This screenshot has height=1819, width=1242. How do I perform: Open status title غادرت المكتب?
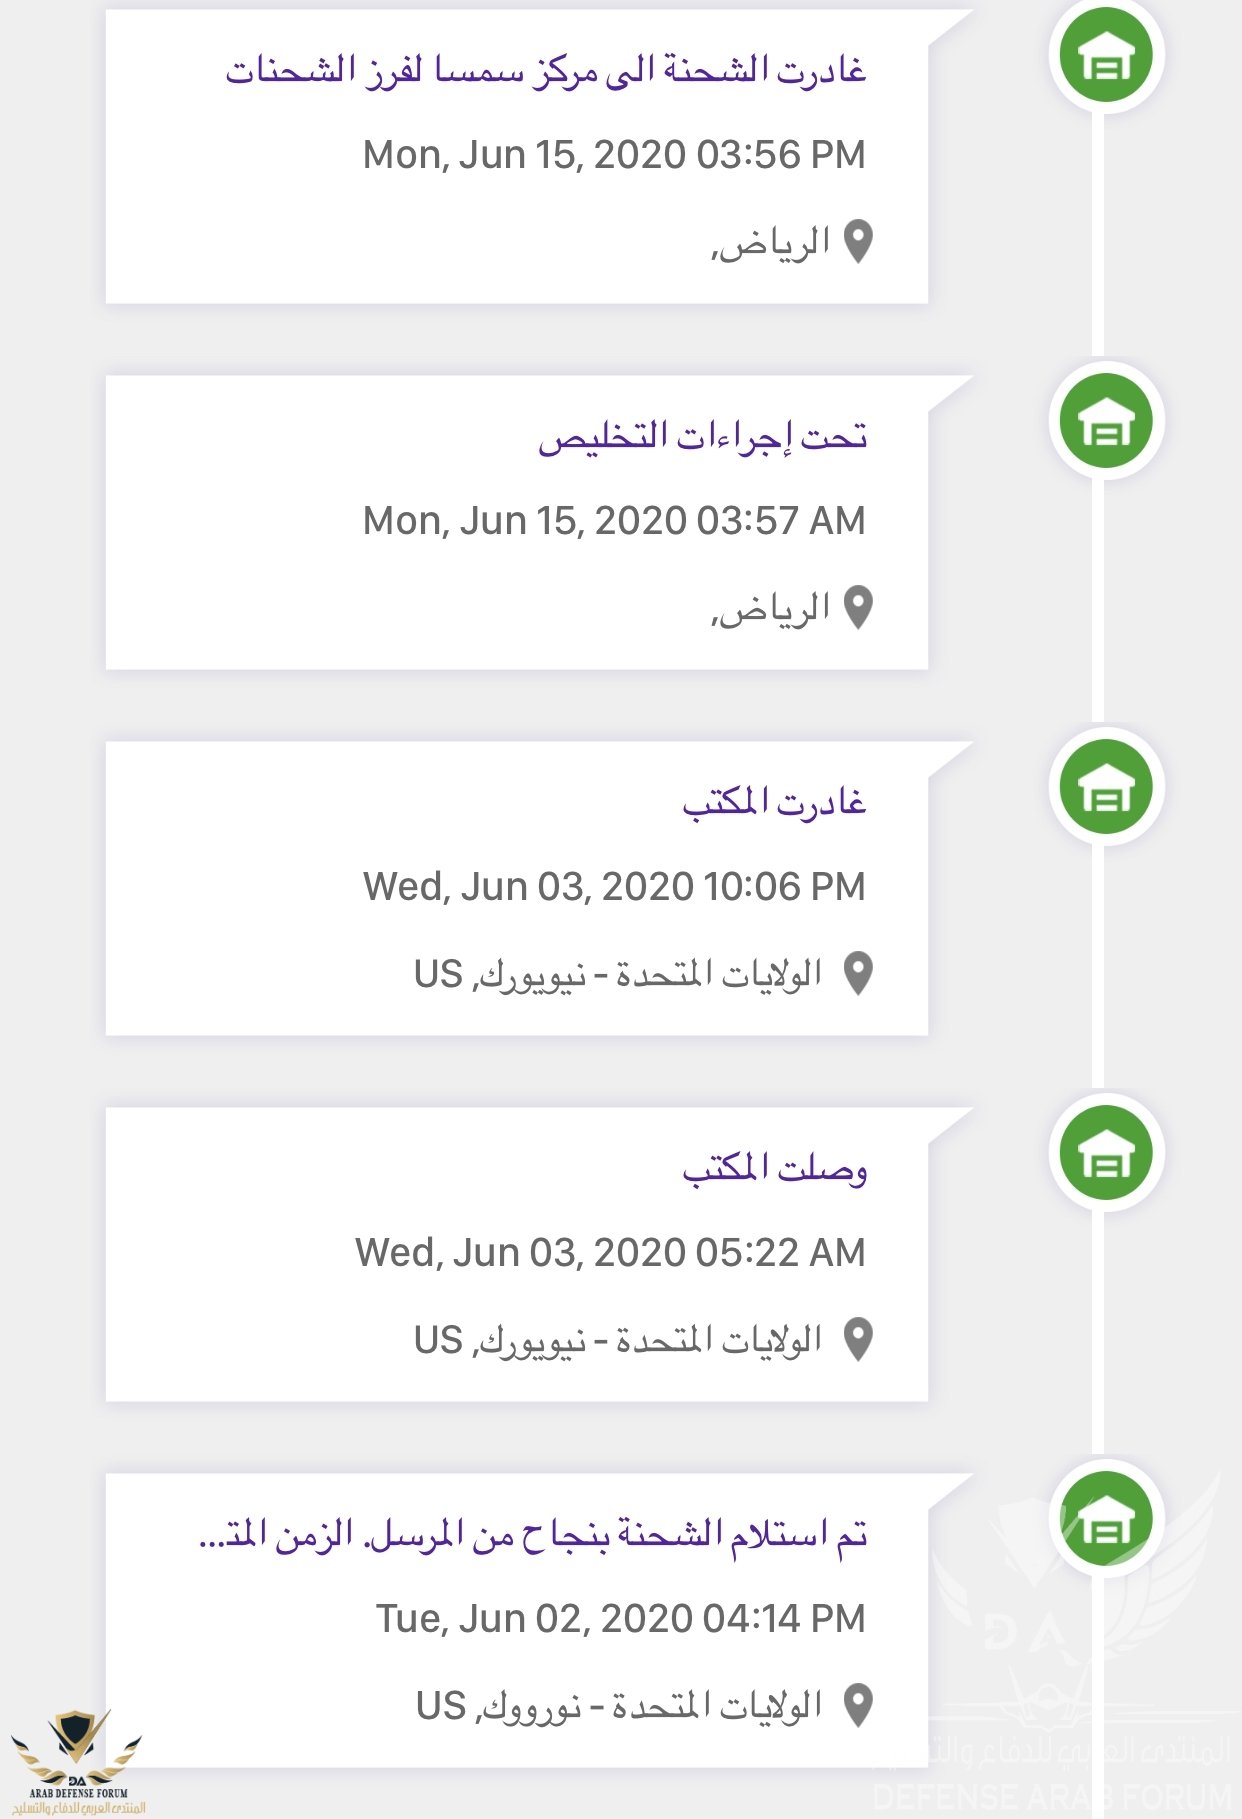coord(774,802)
